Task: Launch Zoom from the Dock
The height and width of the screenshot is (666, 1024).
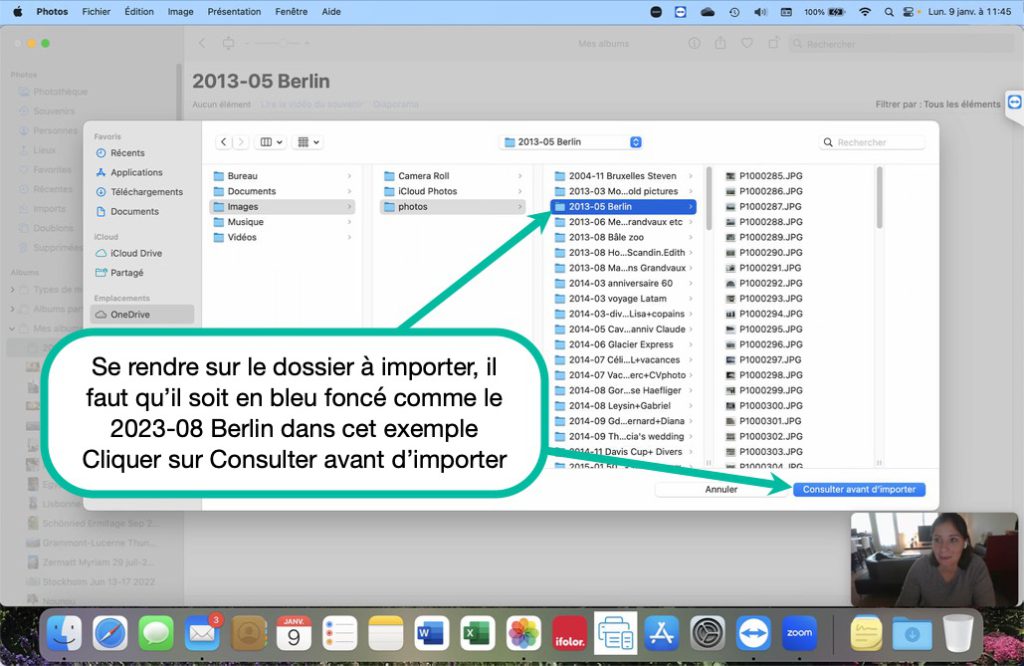Action: tap(799, 632)
